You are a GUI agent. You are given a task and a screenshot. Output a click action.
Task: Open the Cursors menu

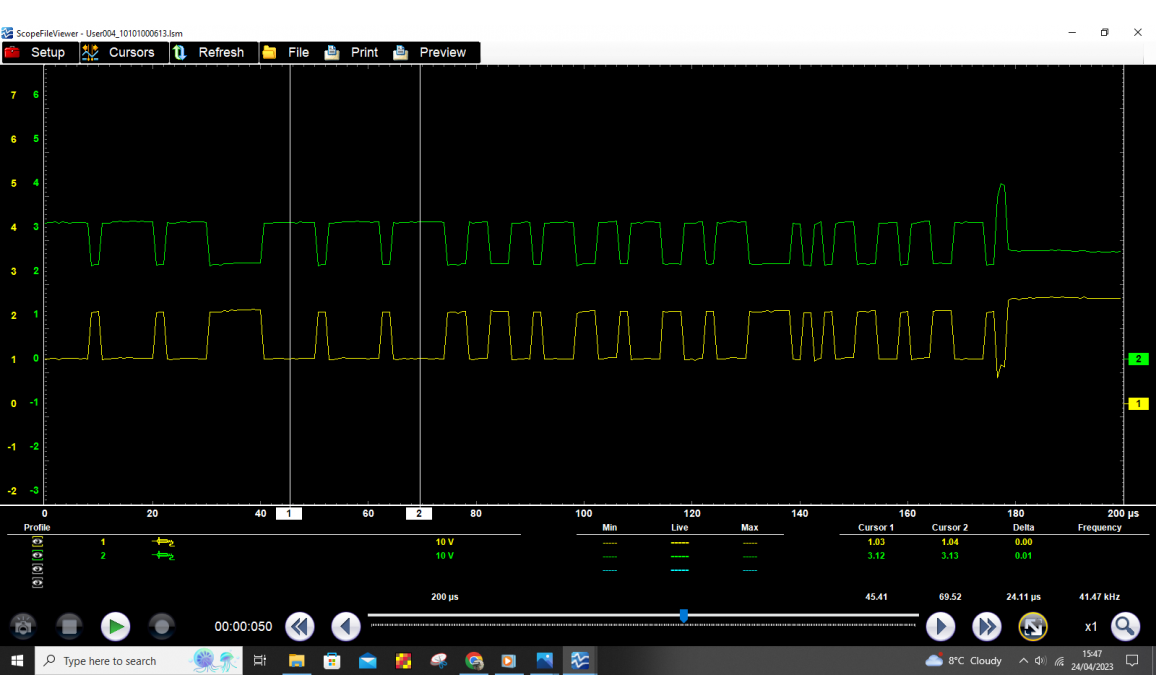[x=119, y=52]
